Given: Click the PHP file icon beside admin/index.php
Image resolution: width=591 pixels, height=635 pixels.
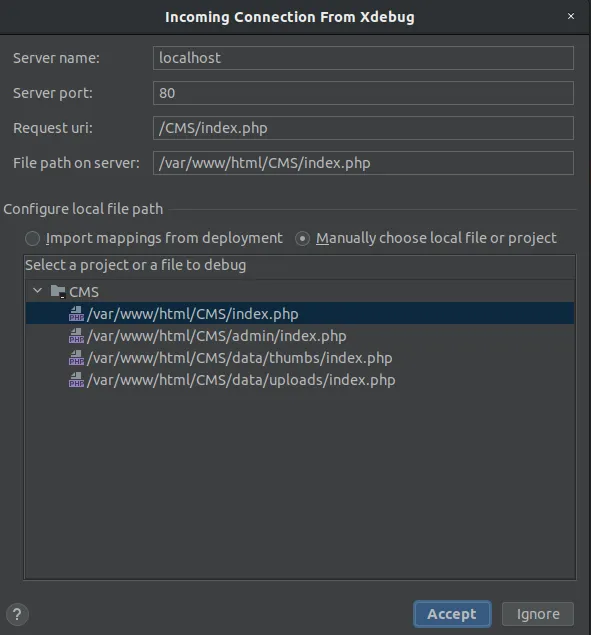Looking at the screenshot, I should [x=76, y=336].
